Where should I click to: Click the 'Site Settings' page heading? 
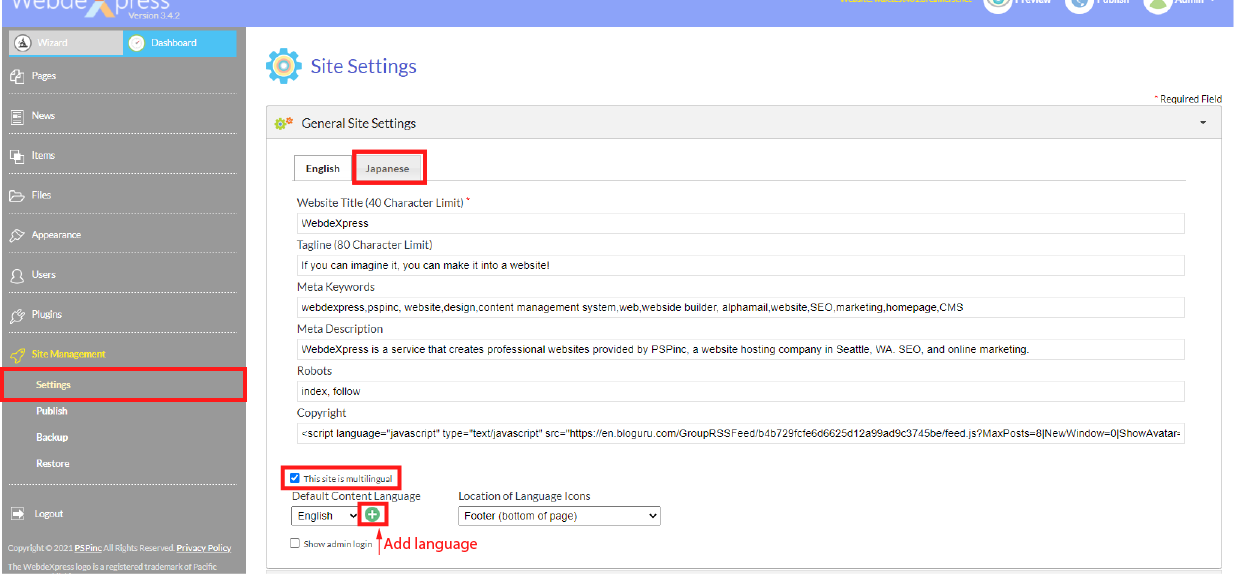click(x=364, y=67)
